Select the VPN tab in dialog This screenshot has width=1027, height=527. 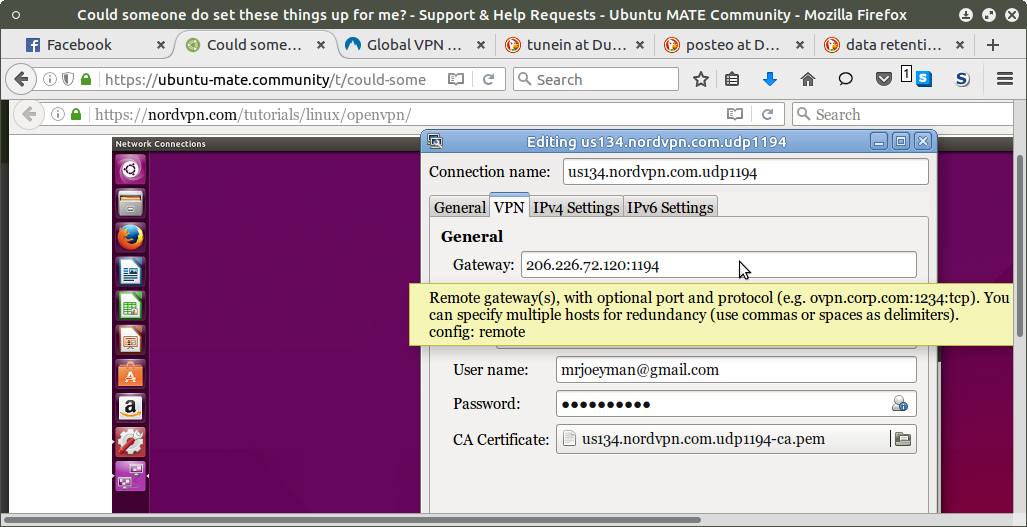[x=509, y=206]
